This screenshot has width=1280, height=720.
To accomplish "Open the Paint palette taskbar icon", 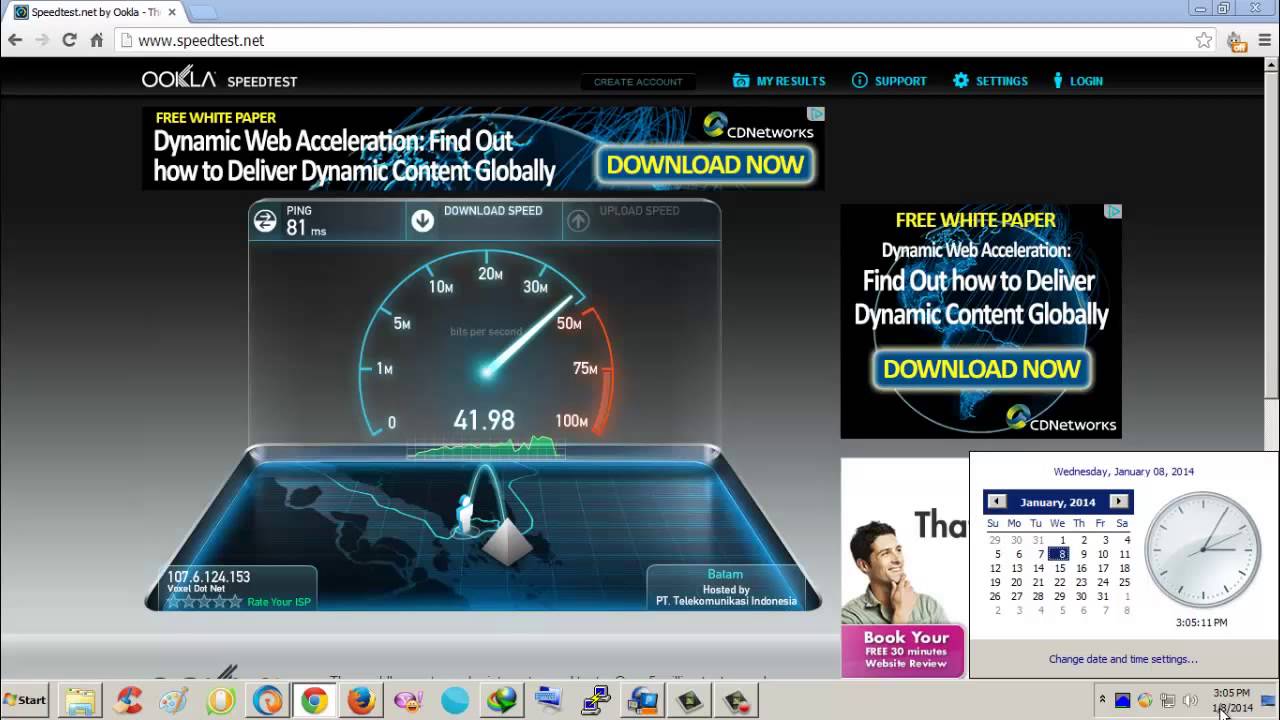I will (174, 701).
